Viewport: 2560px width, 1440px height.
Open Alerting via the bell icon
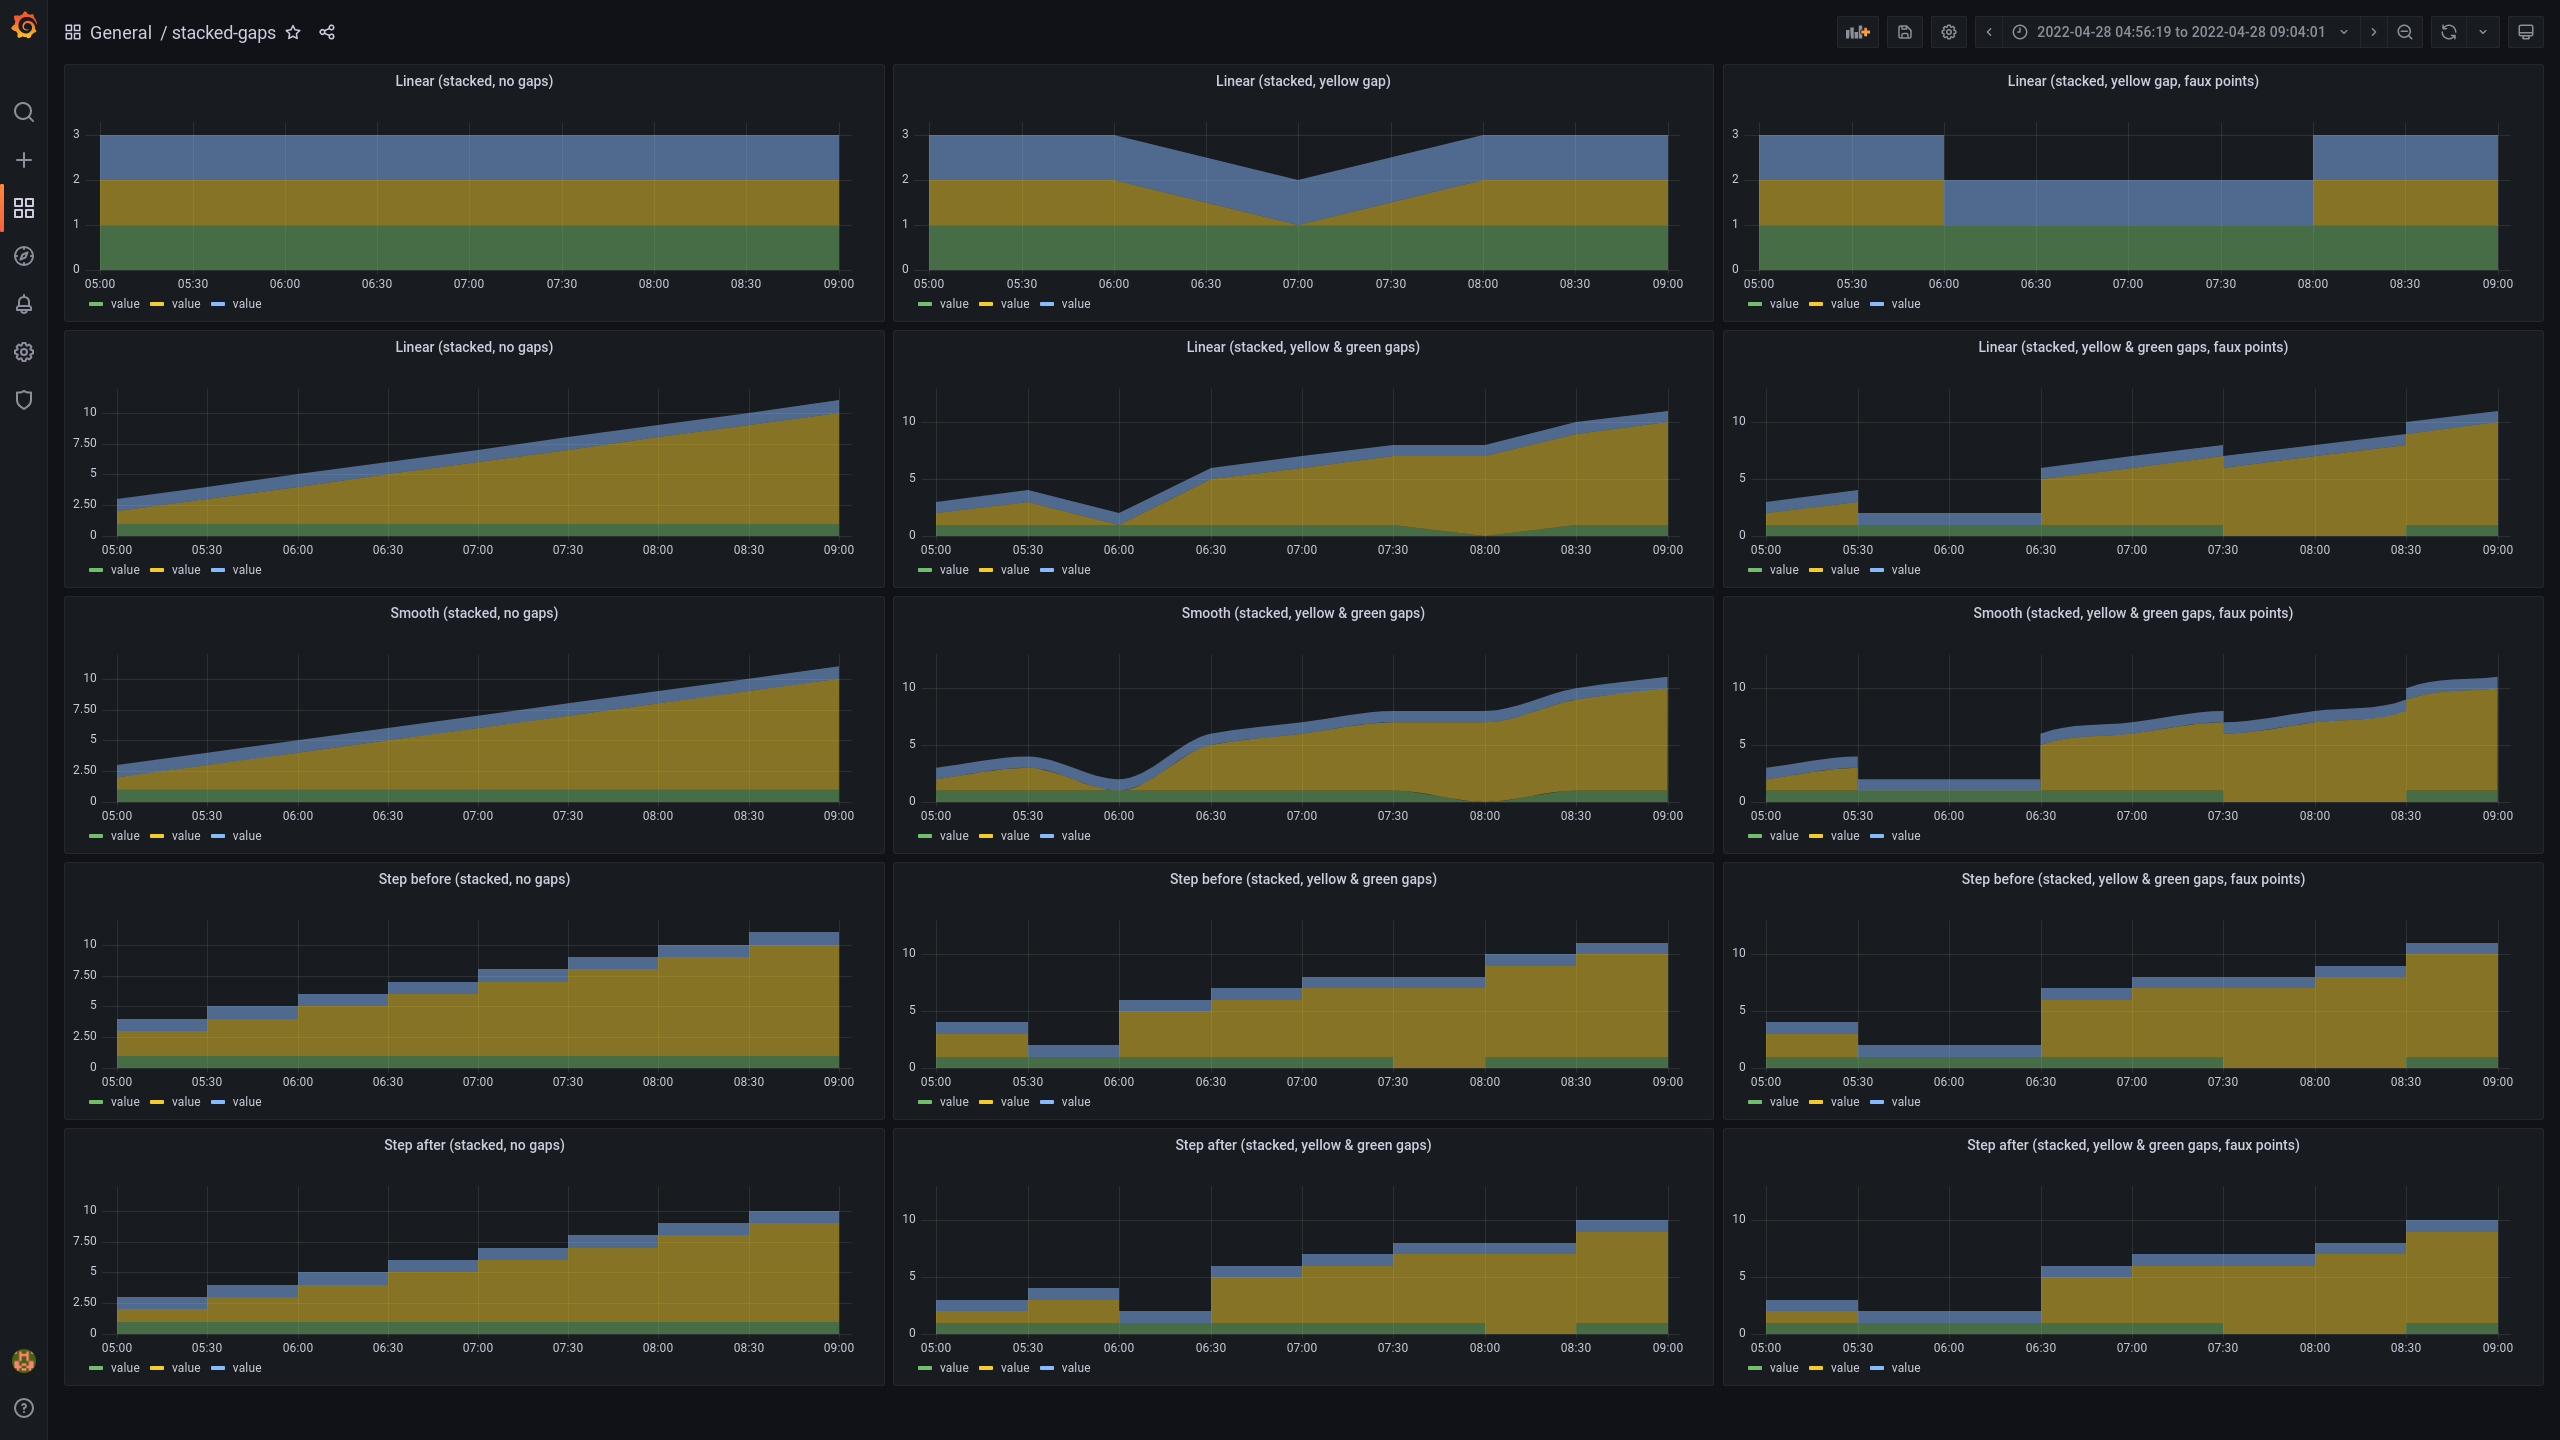(24, 304)
